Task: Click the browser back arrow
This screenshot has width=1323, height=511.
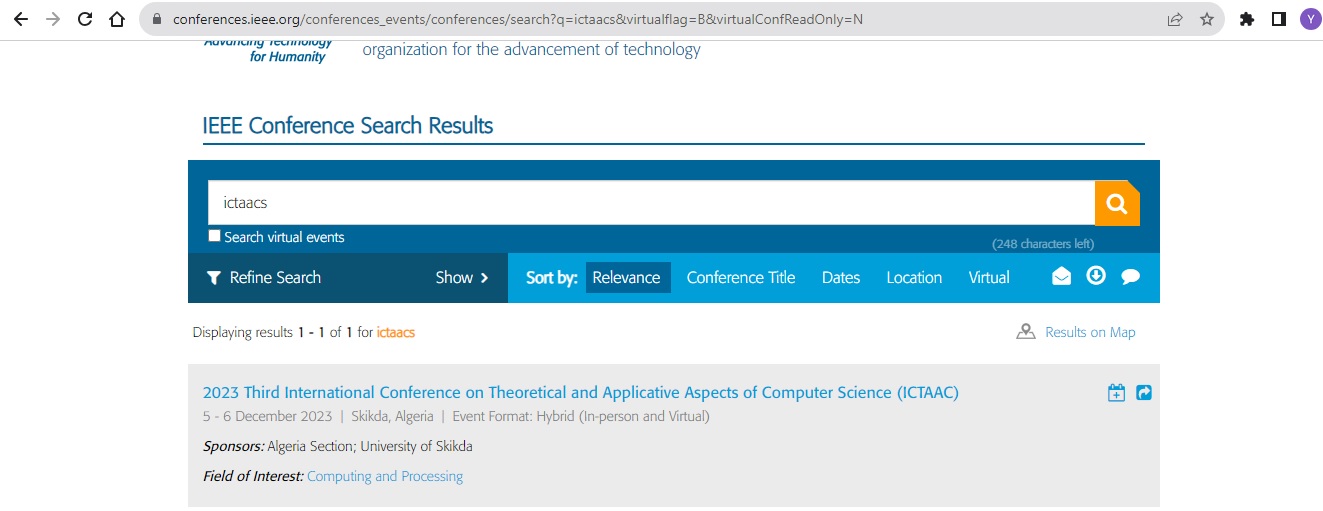Action: [x=20, y=19]
